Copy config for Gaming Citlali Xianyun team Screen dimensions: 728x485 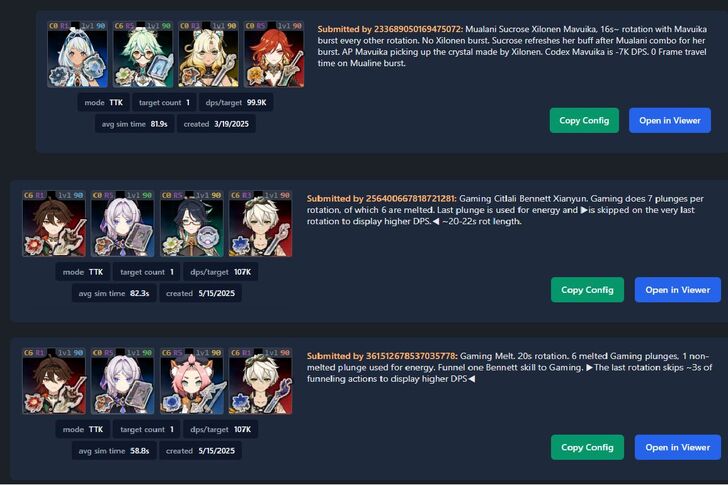(587, 290)
